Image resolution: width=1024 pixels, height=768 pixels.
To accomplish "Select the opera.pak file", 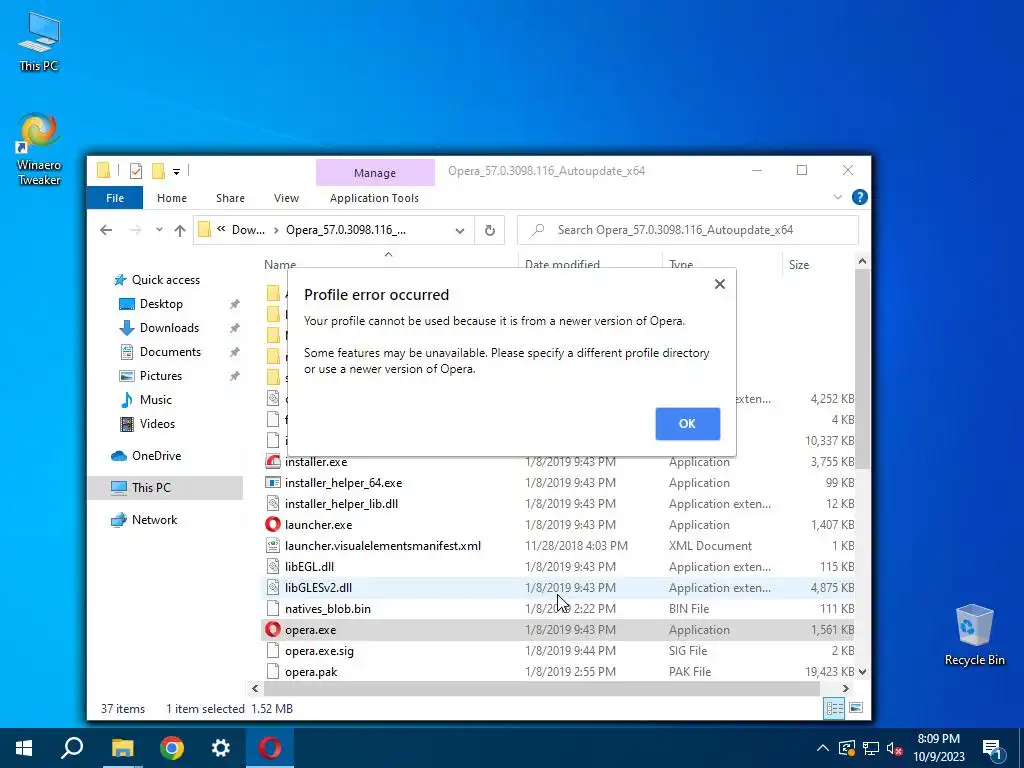I will 558,671.
